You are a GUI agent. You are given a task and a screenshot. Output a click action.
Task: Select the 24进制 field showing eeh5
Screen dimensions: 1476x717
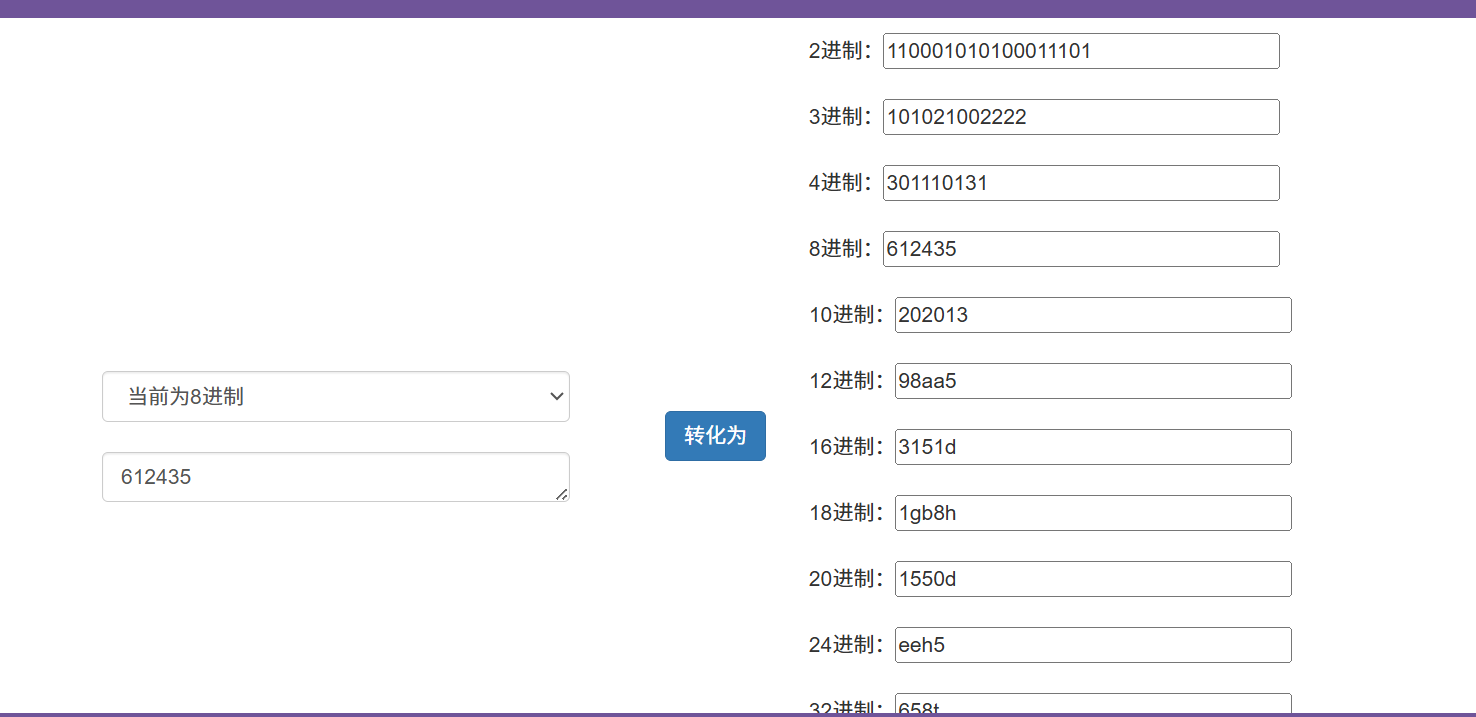click(1092, 645)
